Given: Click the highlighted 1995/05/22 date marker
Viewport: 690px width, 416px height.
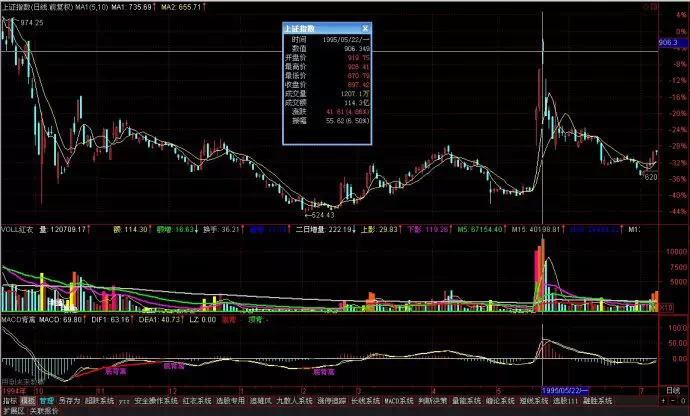Looking at the screenshot, I should pos(565,390).
